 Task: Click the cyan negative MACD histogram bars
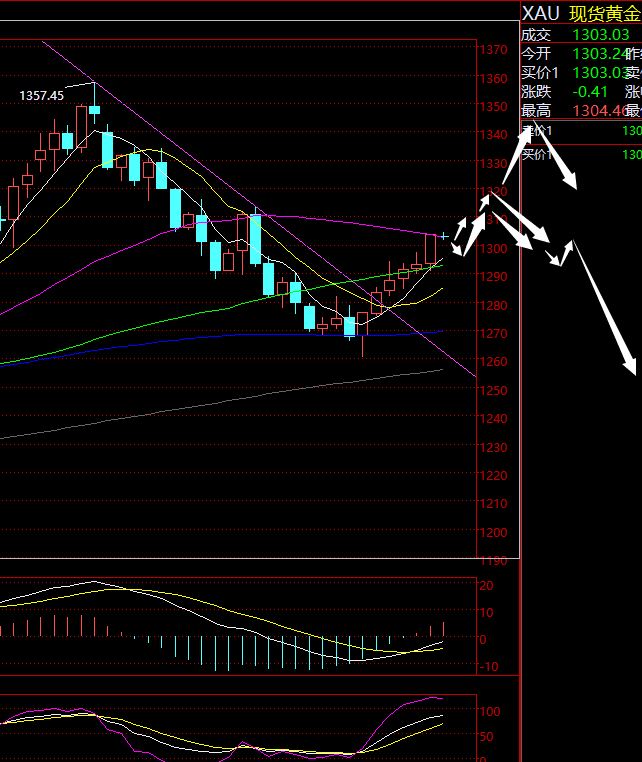[230, 653]
